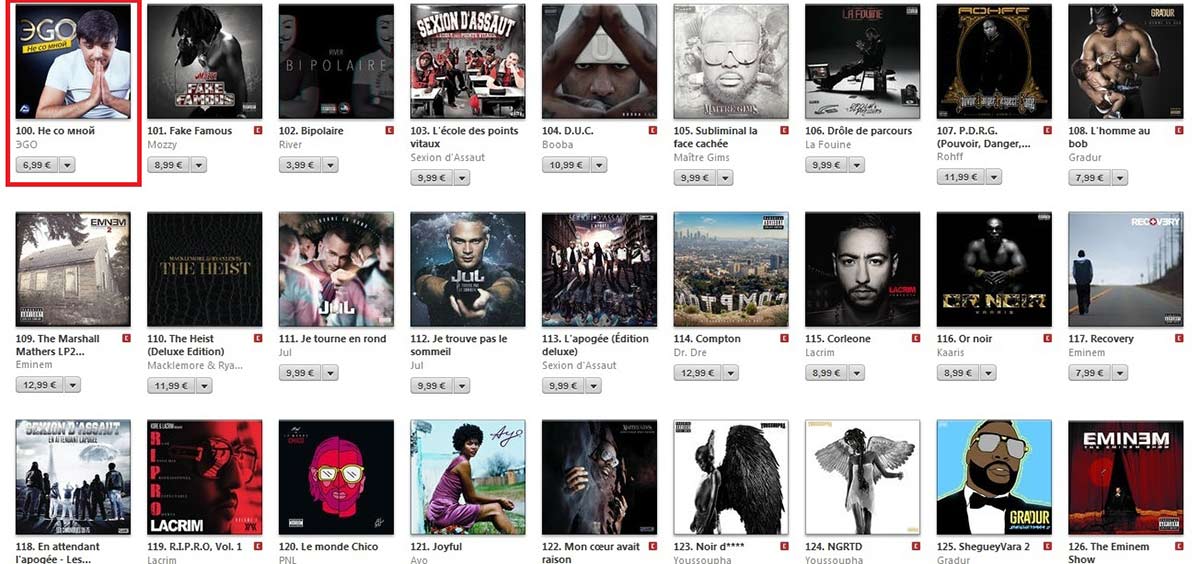Click the explicit badge beside Corleone
The image size is (1200, 564).
pyautogui.click(x=916, y=338)
